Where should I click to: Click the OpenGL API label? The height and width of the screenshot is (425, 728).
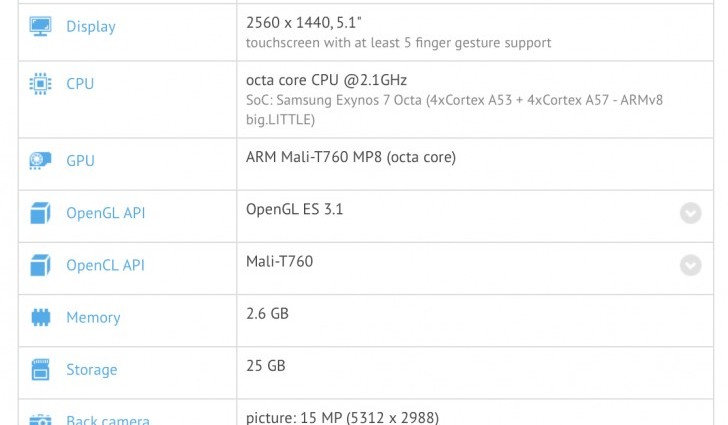(x=105, y=213)
